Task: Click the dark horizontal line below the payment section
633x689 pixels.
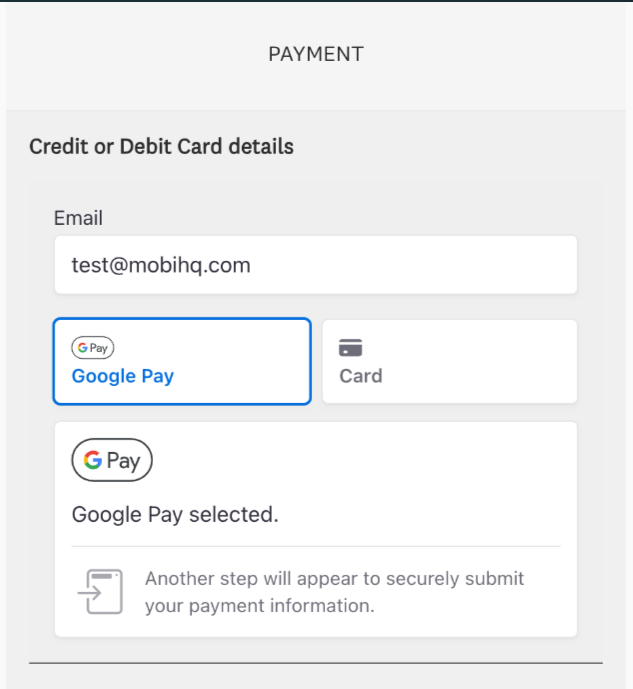Action: tap(316, 663)
